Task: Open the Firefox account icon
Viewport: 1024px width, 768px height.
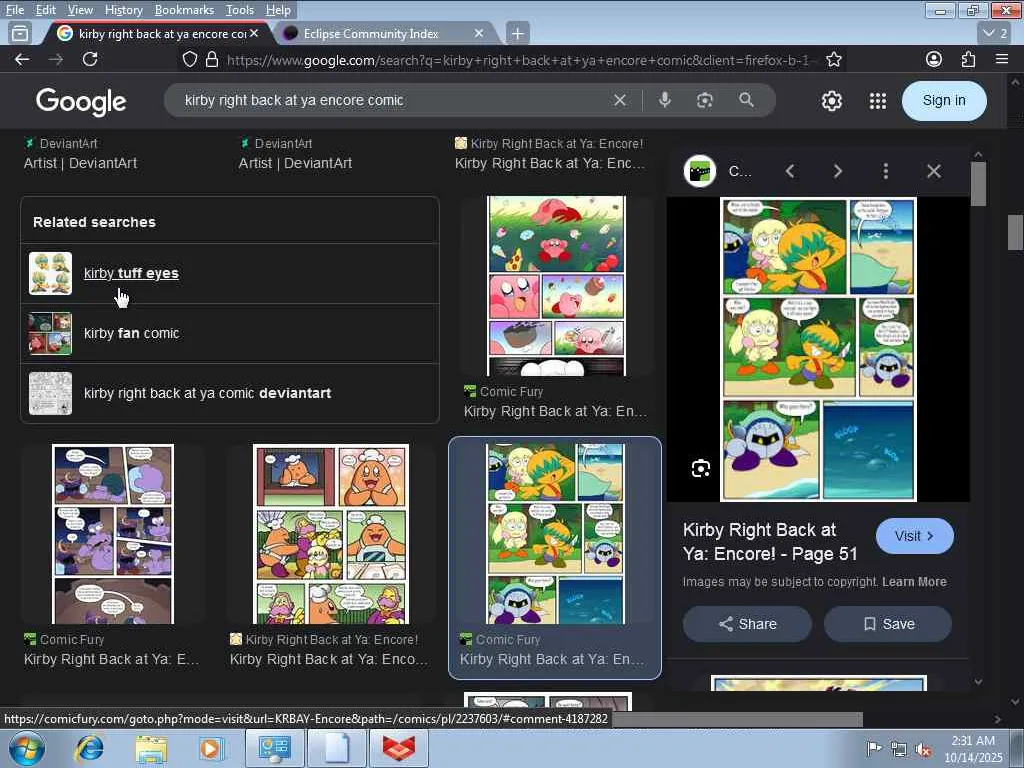Action: pos(934,59)
